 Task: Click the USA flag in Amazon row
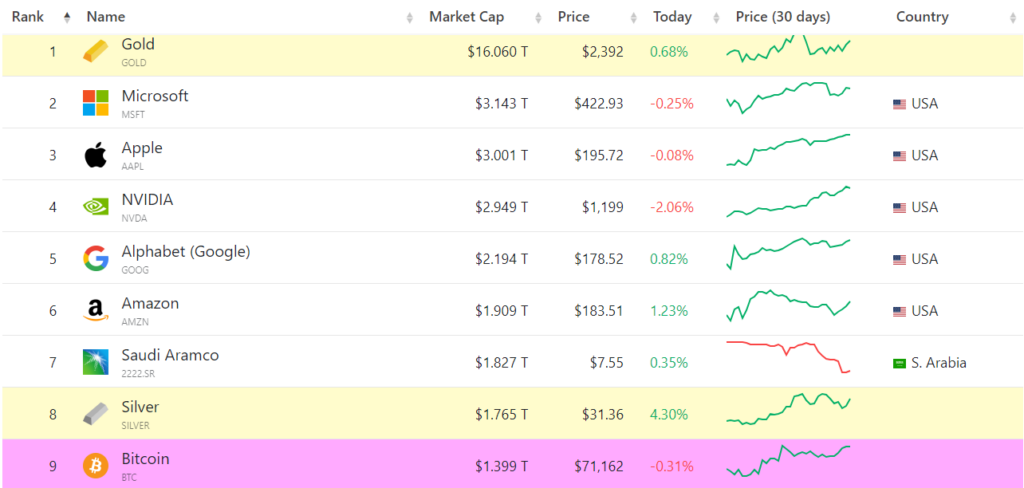900,311
